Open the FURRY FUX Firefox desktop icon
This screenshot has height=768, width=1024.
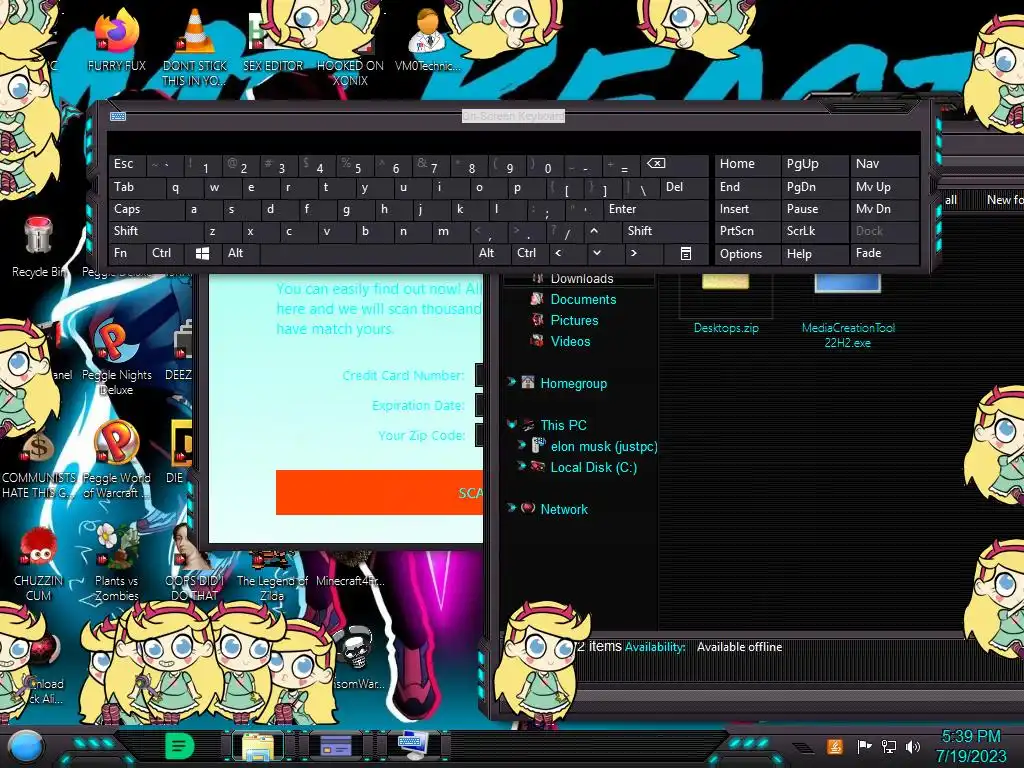click(116, 39)
